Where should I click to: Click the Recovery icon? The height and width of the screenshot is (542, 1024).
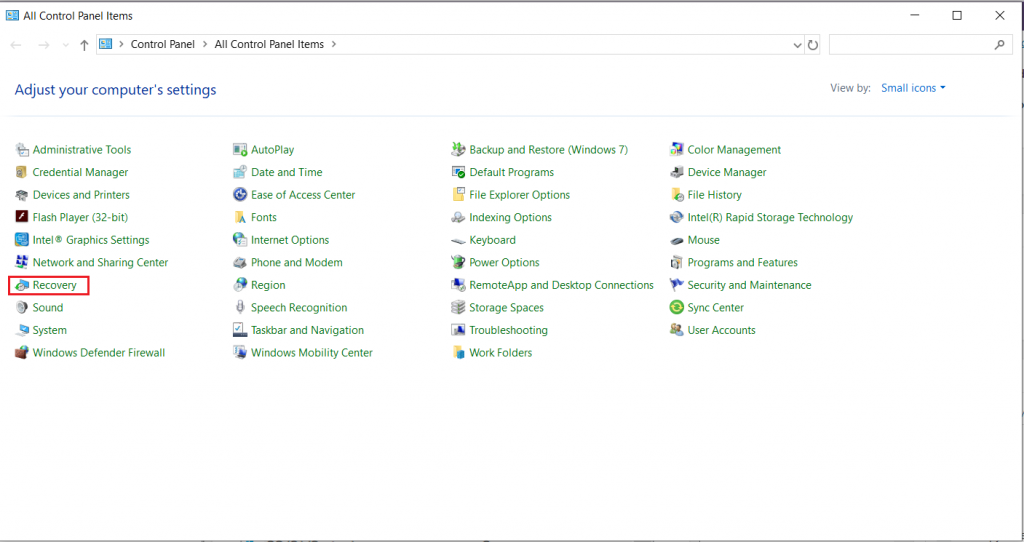(22, 285)
